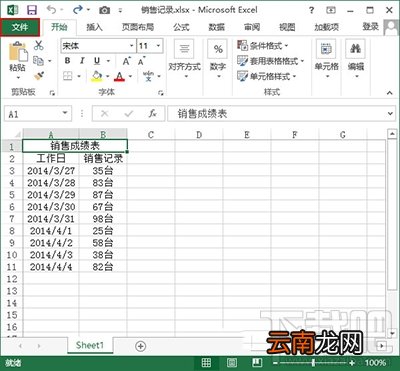Open the 对齐方式 alignment group
The width and height of the screenshot is (400, 371).
click(184, 60)
